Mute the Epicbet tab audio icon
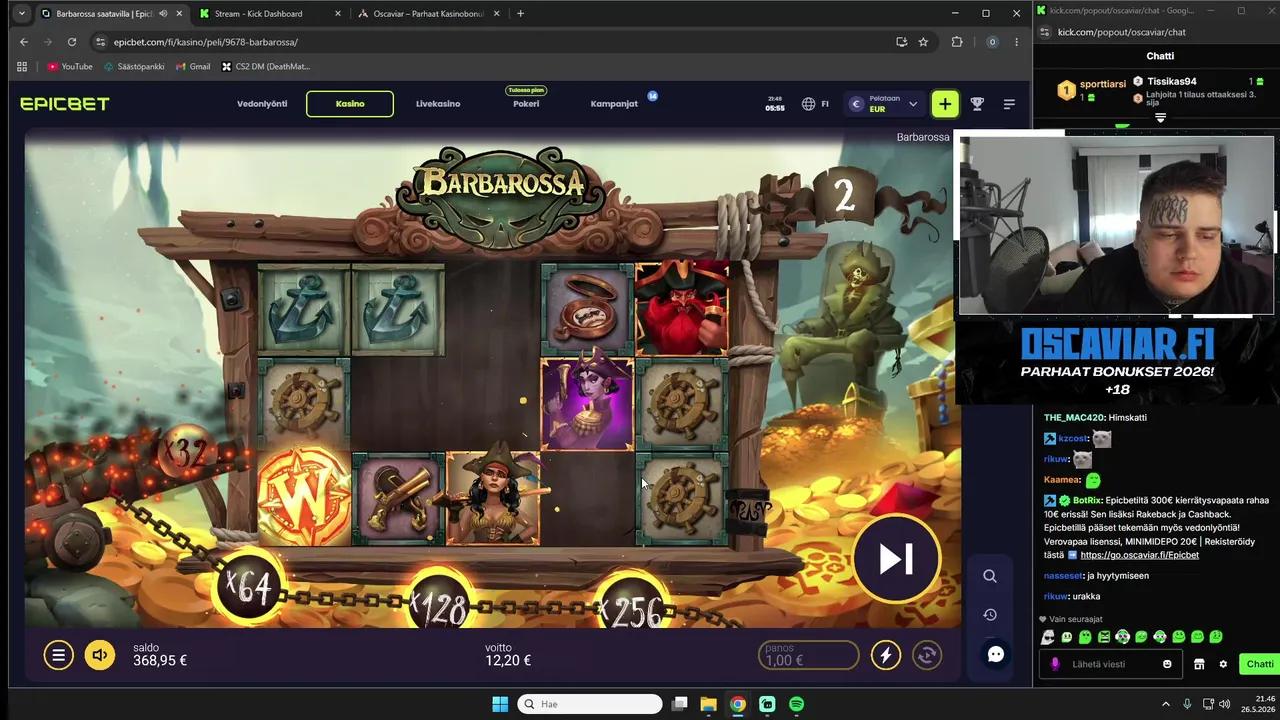 point(163,14)
